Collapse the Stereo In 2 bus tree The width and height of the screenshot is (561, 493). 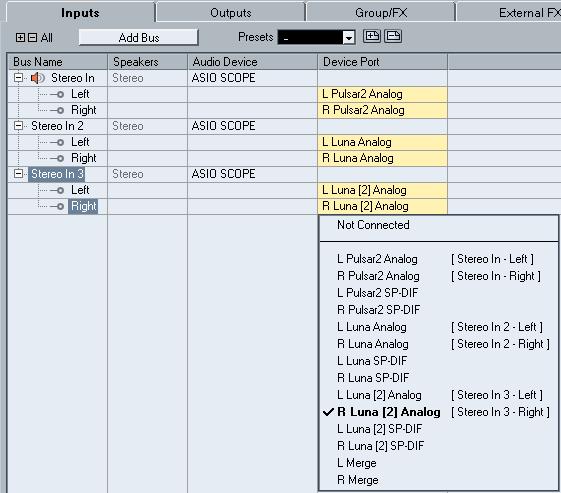click(18, 126)
